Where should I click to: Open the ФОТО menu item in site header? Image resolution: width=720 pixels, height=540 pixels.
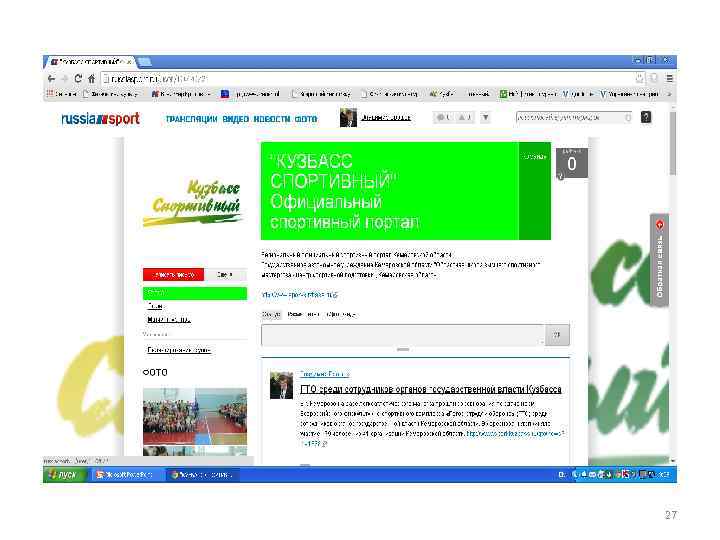point(306,119)
